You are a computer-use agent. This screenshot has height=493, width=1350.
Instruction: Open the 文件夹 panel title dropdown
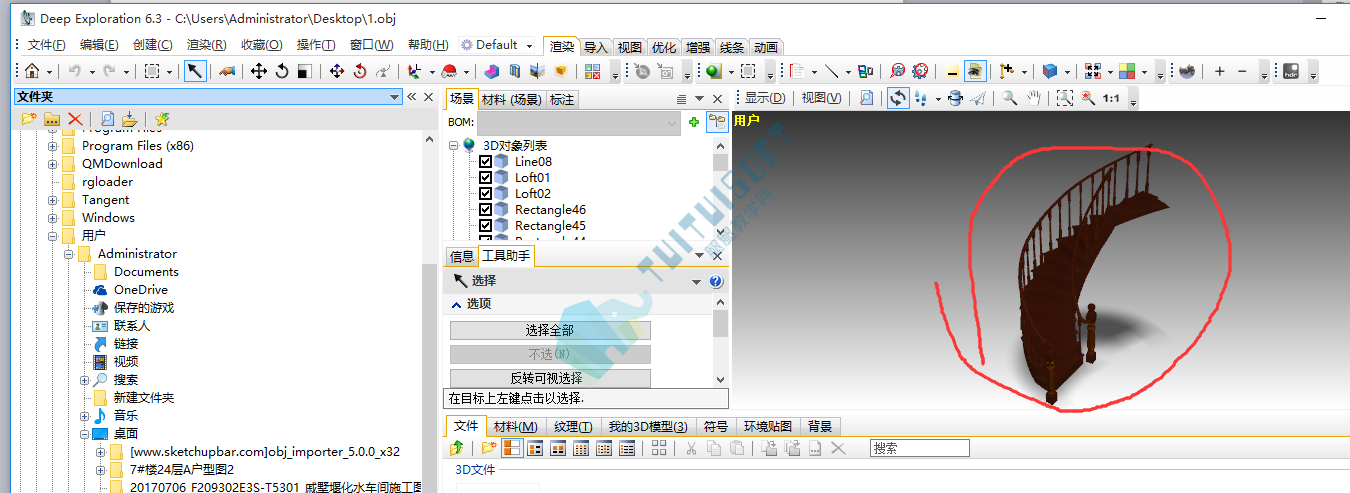coord(394,97)
